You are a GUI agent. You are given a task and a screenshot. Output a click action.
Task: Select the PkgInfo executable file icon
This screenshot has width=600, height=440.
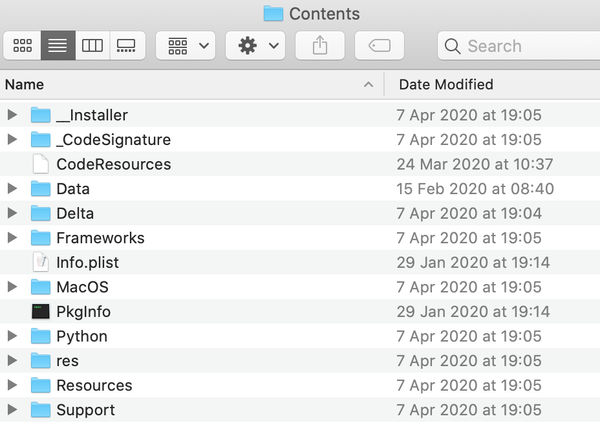click(40, 312)
